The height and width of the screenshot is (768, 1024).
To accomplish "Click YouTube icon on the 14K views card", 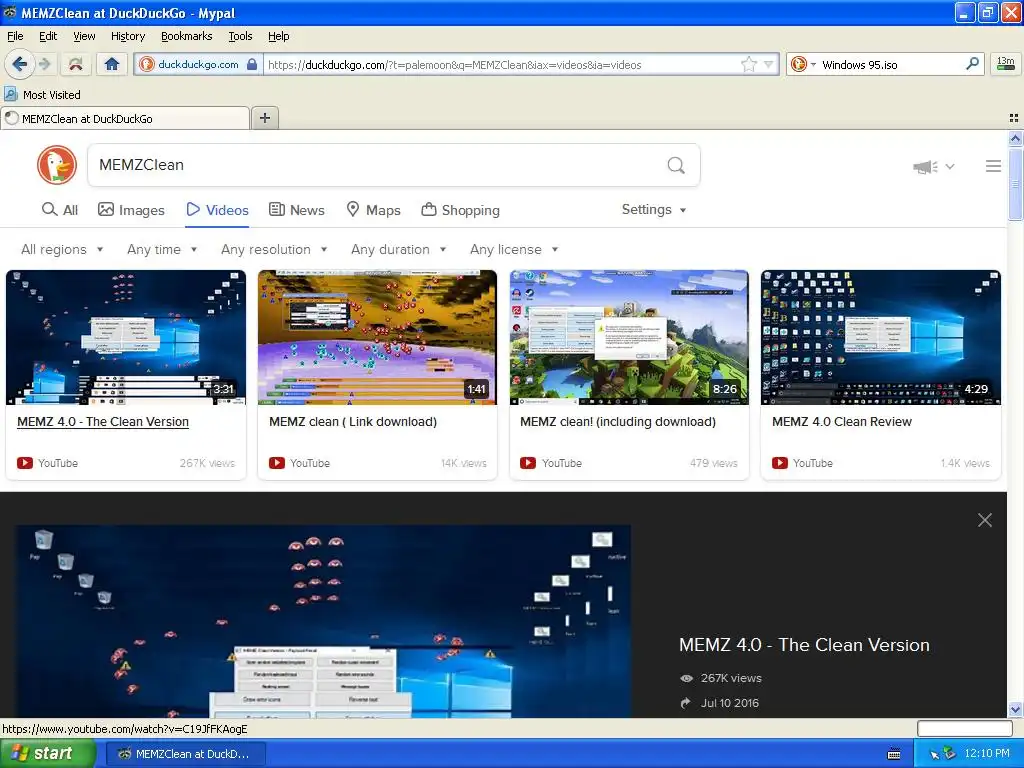I will pos(277,463).
